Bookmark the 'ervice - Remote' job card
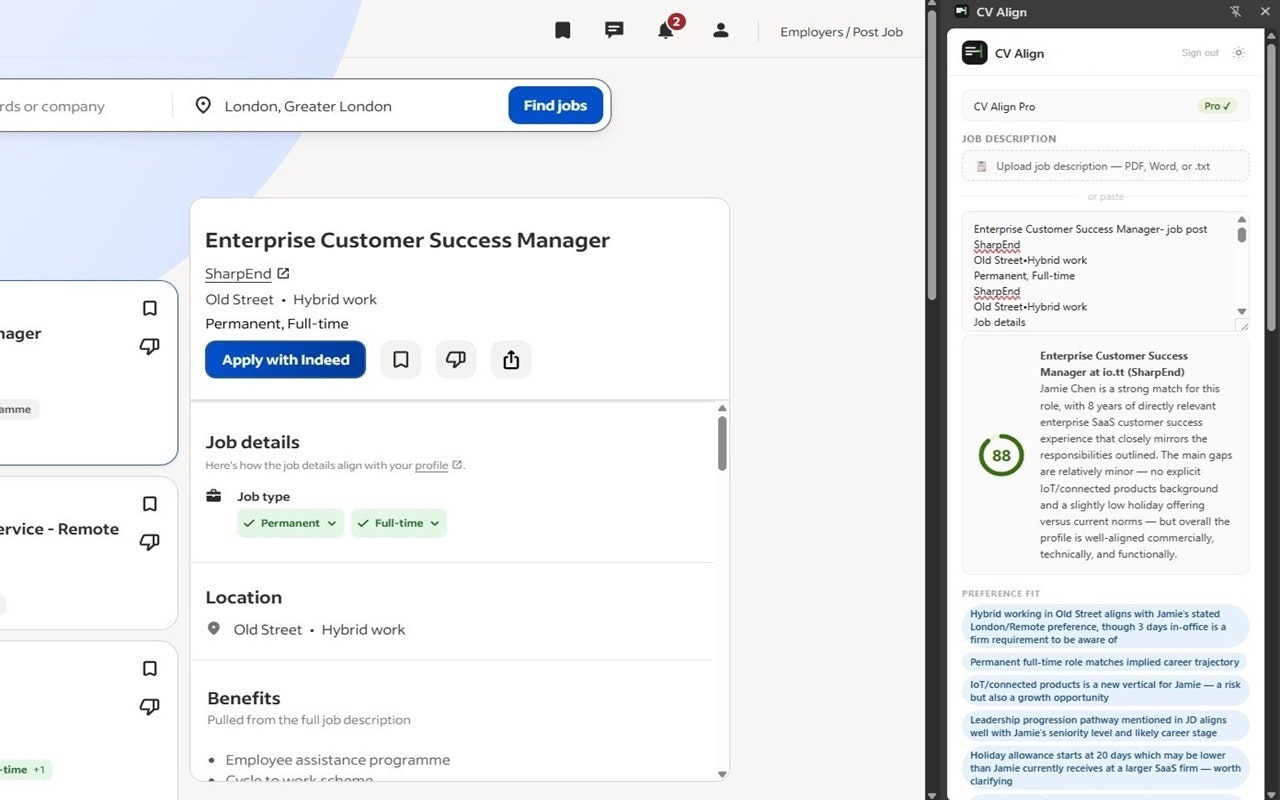Image resolution: width=1280 pixels, height=800 pixels. pos(150,504)
